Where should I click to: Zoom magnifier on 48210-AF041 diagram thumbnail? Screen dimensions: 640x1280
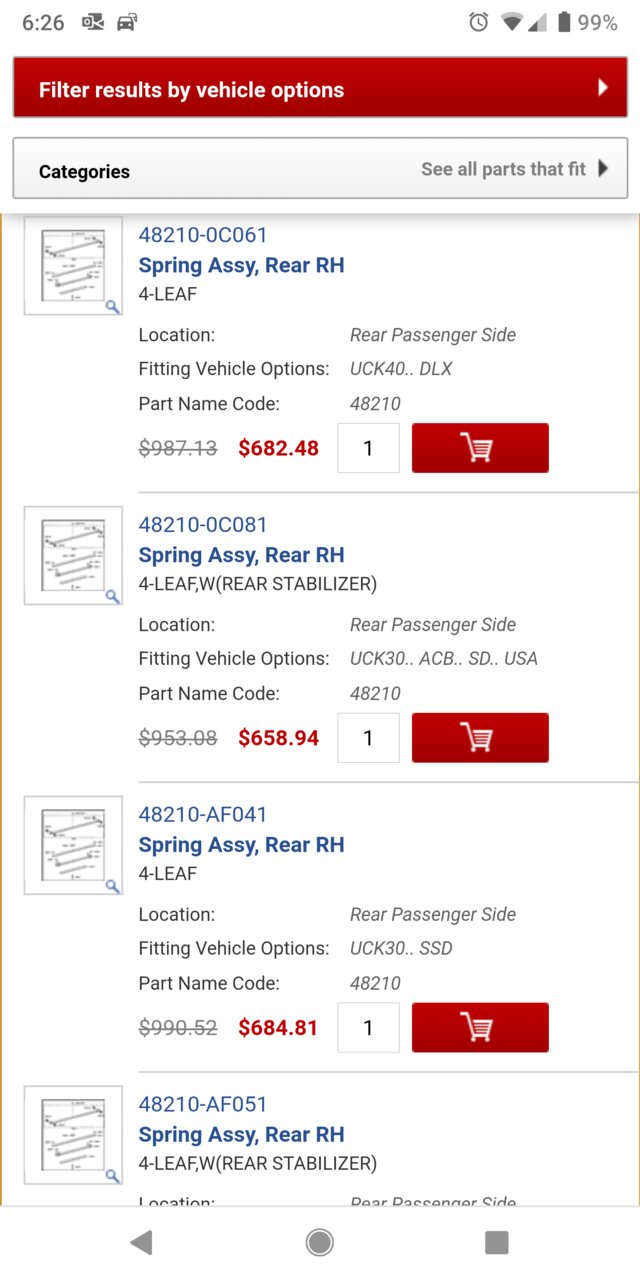(x=112, y=886)
